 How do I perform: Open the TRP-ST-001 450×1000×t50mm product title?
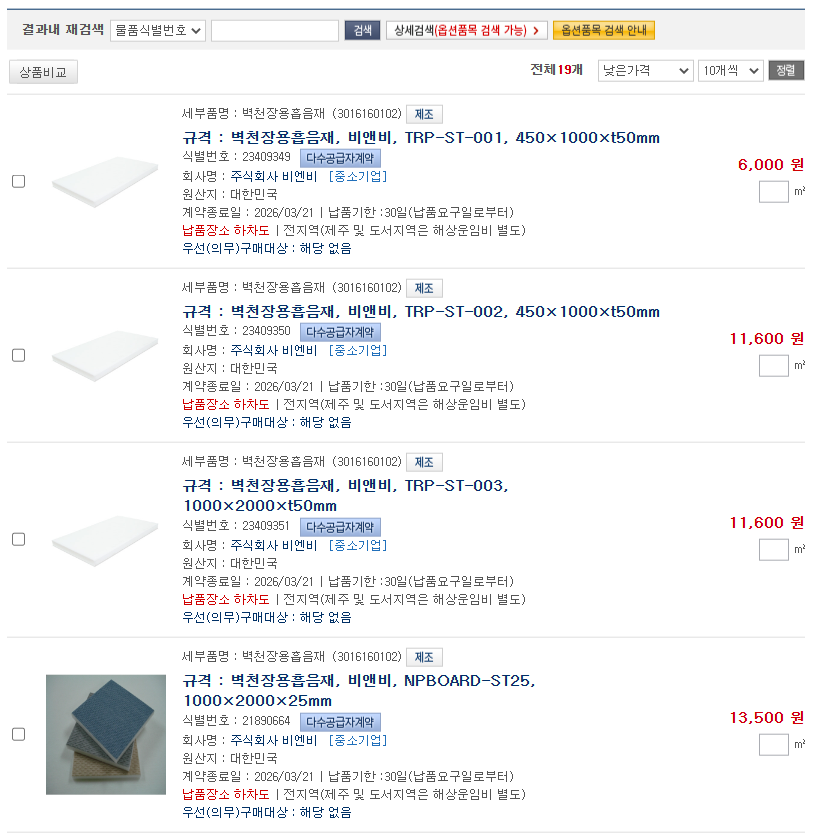click(421, 138)
